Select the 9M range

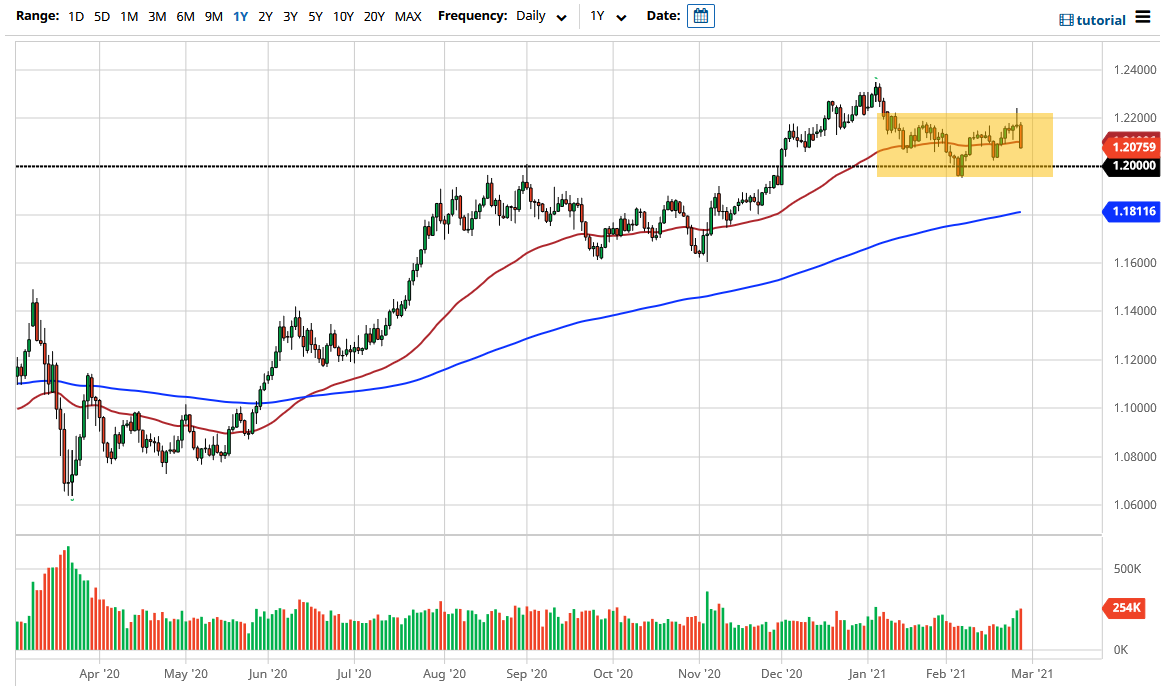coord(214,16)
